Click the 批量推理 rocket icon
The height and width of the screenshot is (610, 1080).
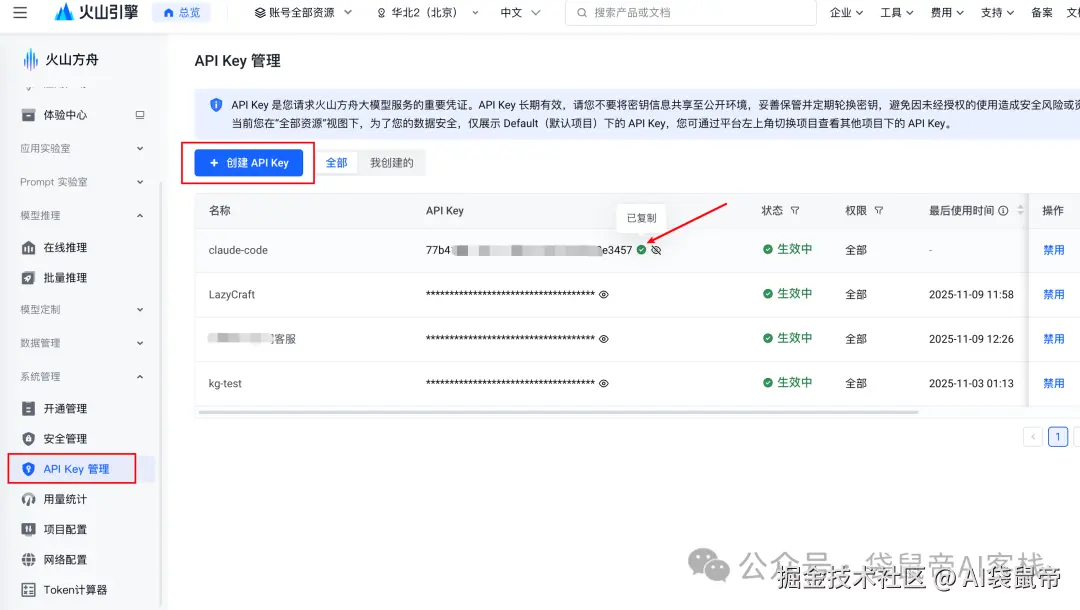(28, 277)
